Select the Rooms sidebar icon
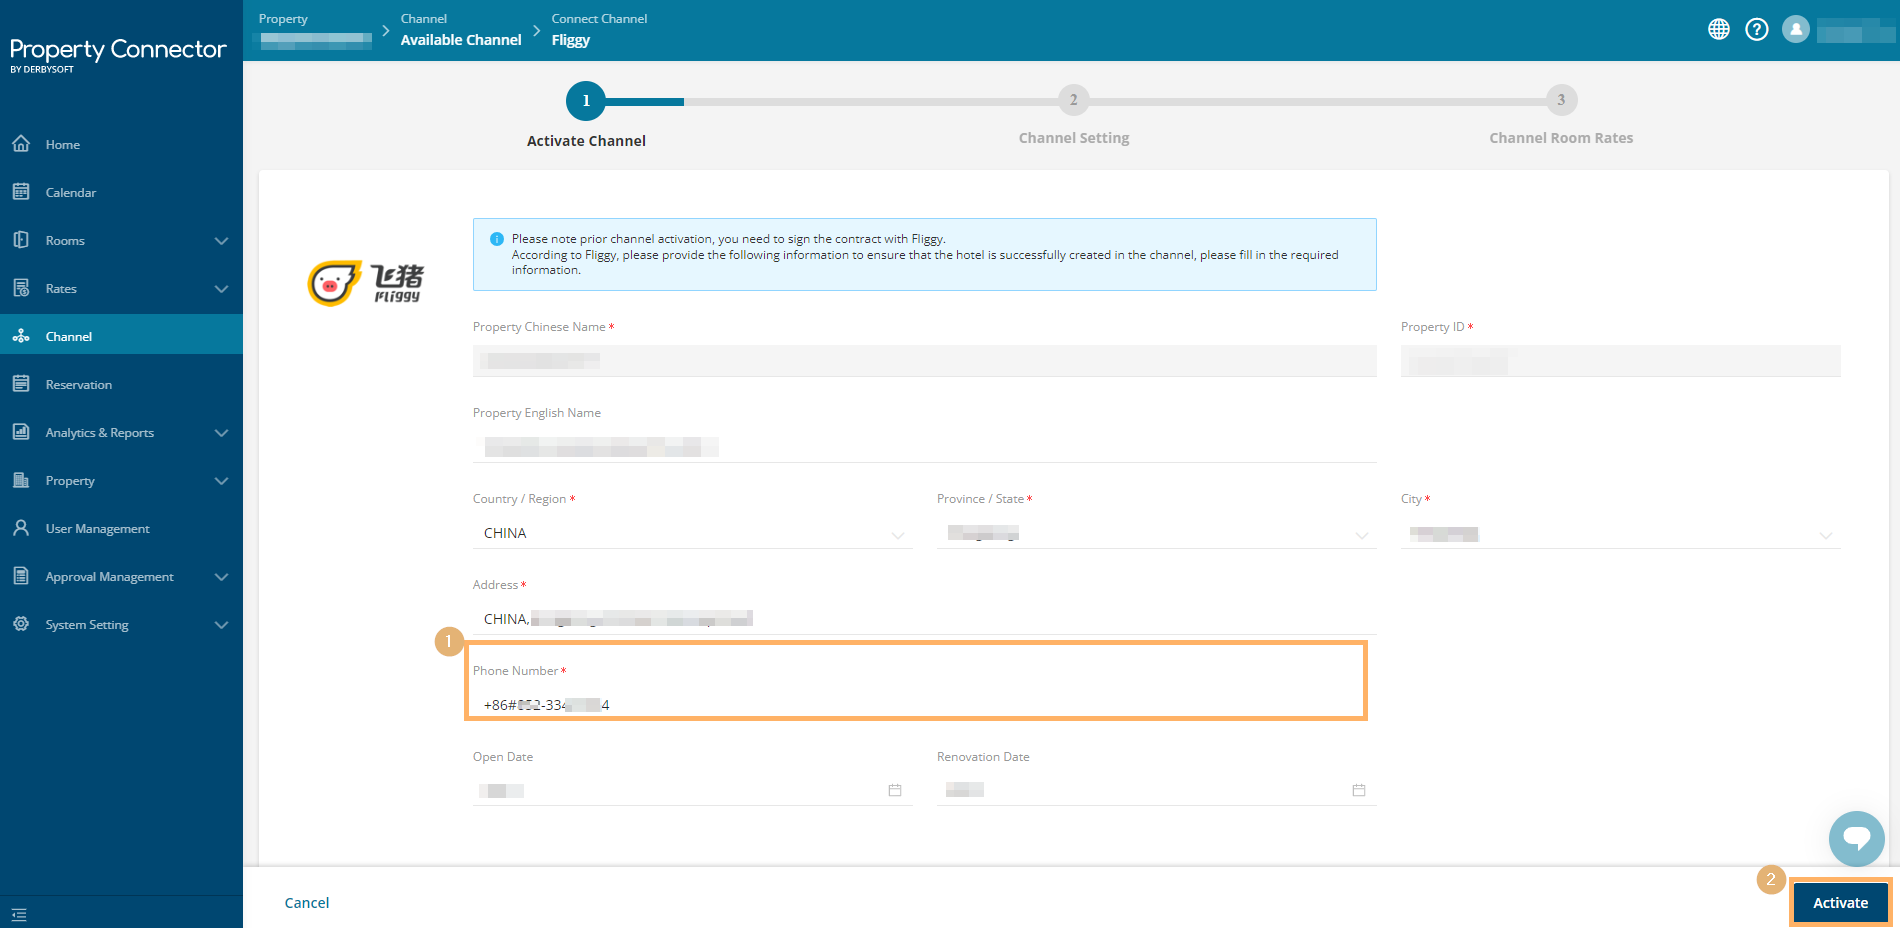The image size is (1900, 928). click(21, 240)
